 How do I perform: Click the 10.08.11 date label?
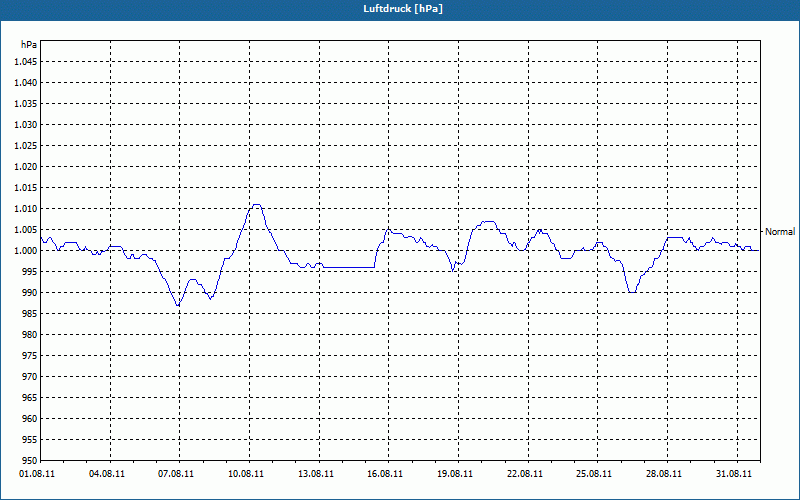[x=246, y=474]
